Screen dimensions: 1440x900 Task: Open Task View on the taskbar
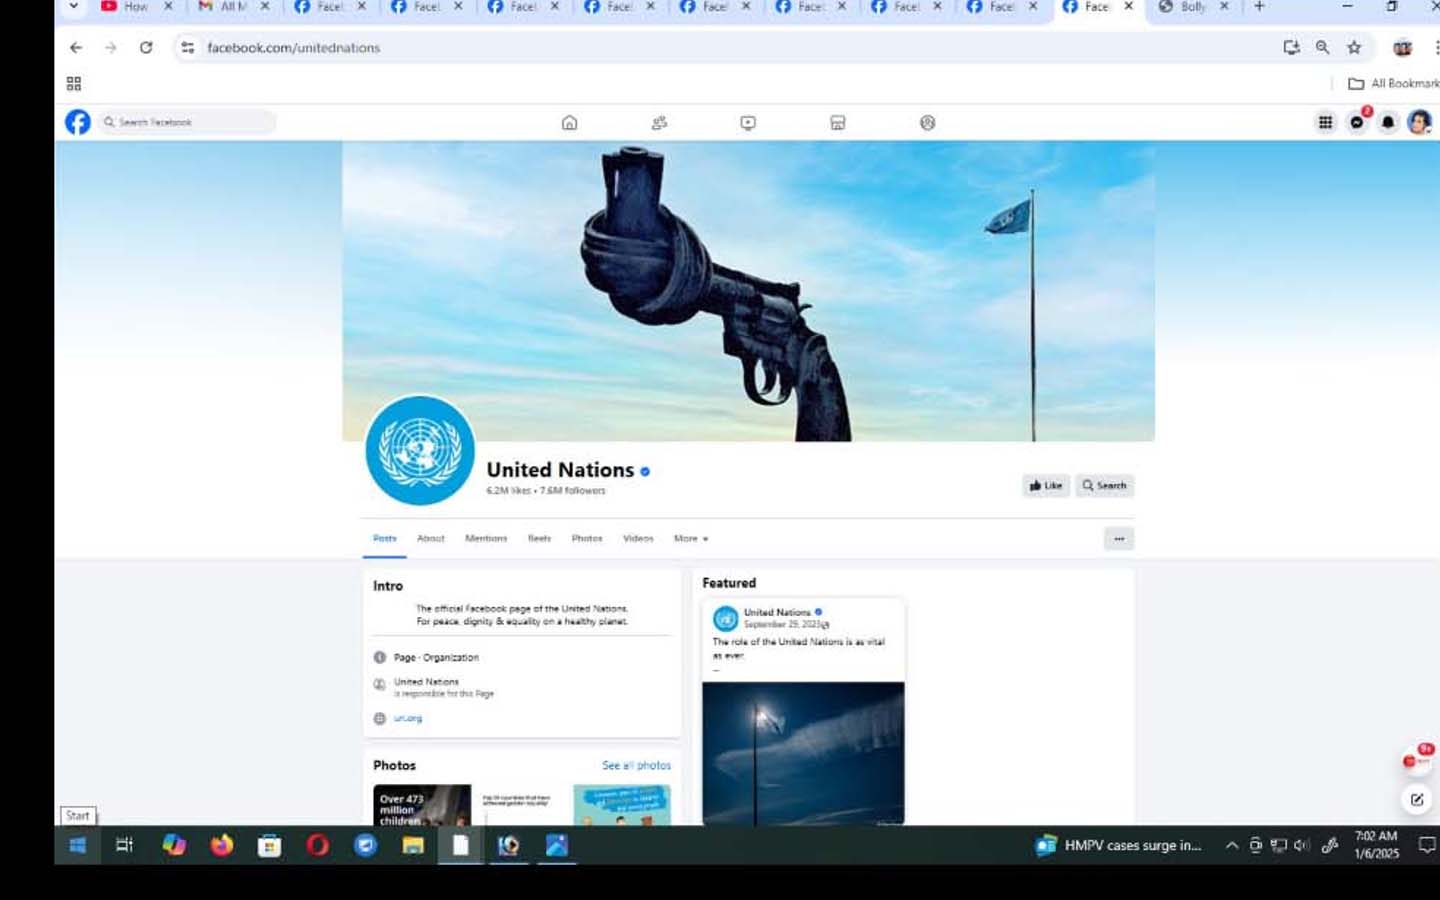(x=125, y=845)
